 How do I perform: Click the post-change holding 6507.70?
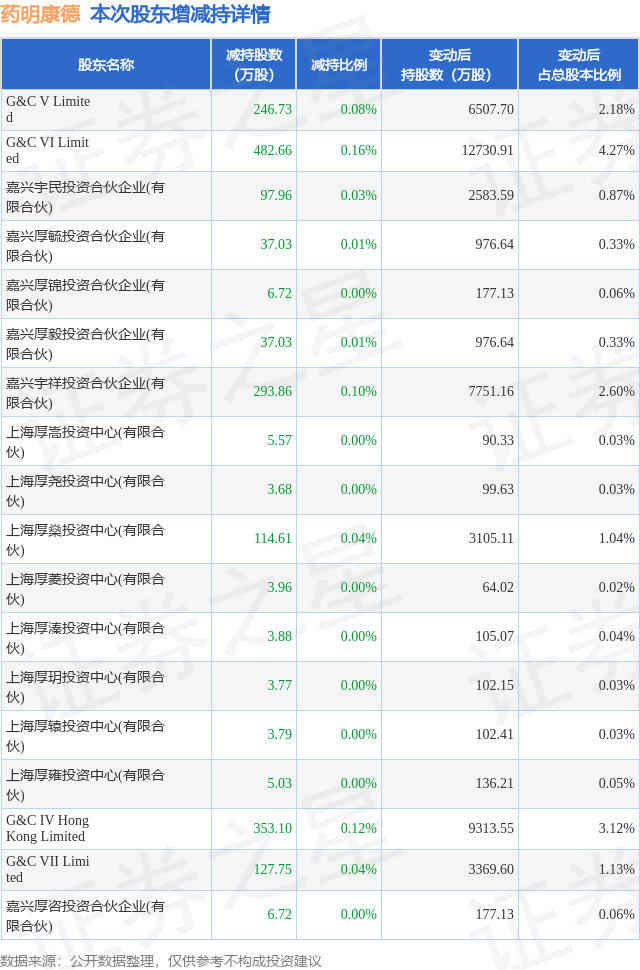(x=491, y=109)
